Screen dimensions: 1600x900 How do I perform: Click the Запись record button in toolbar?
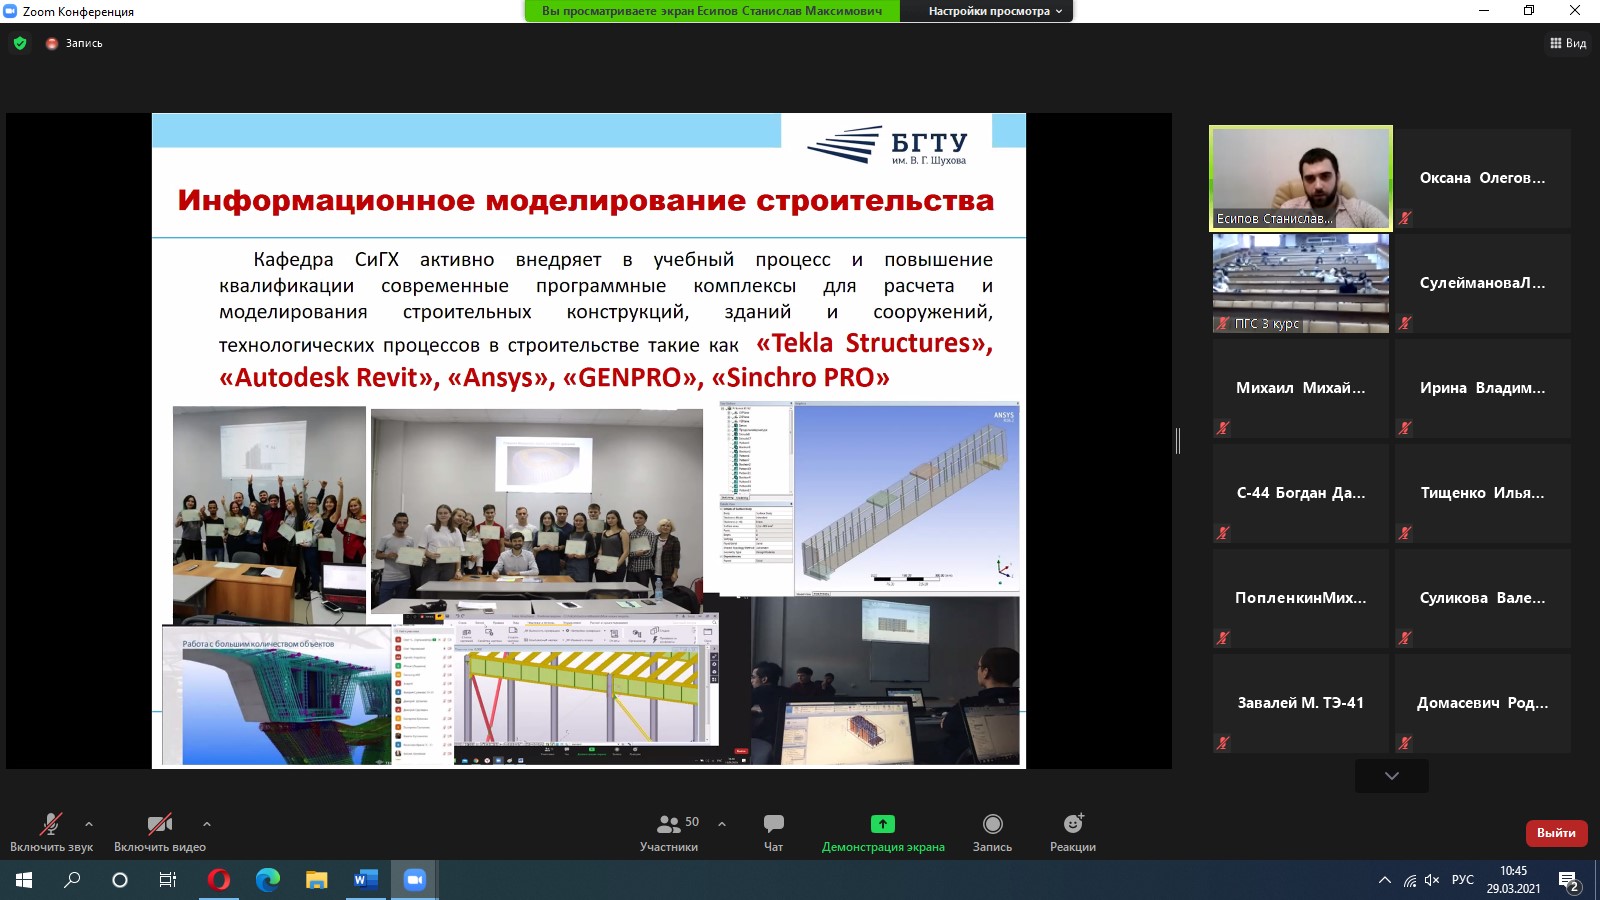tap(992, 832)
